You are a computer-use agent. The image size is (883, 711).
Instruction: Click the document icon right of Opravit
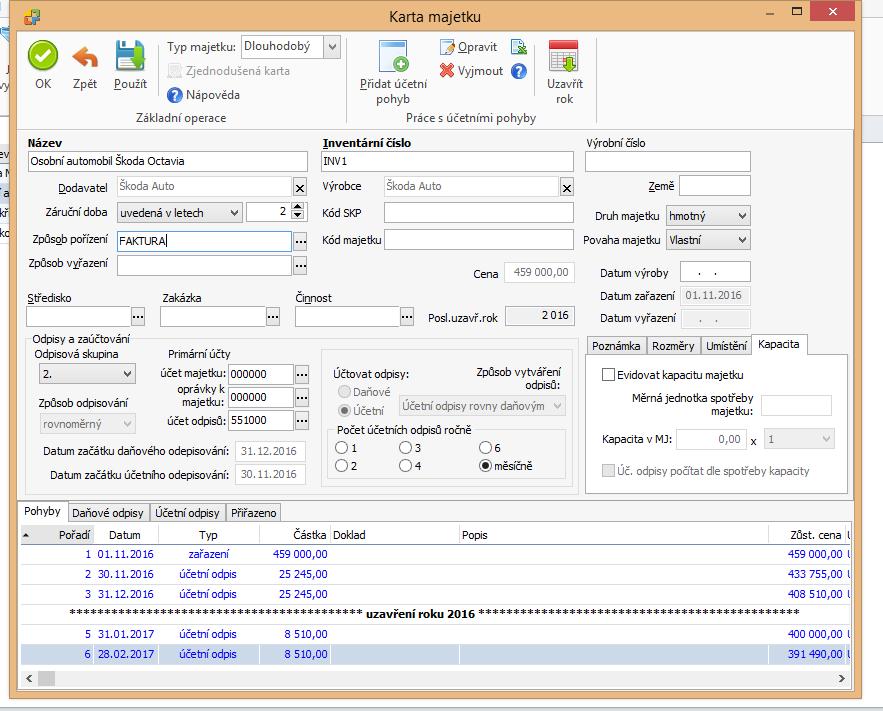tap(519, 47)
